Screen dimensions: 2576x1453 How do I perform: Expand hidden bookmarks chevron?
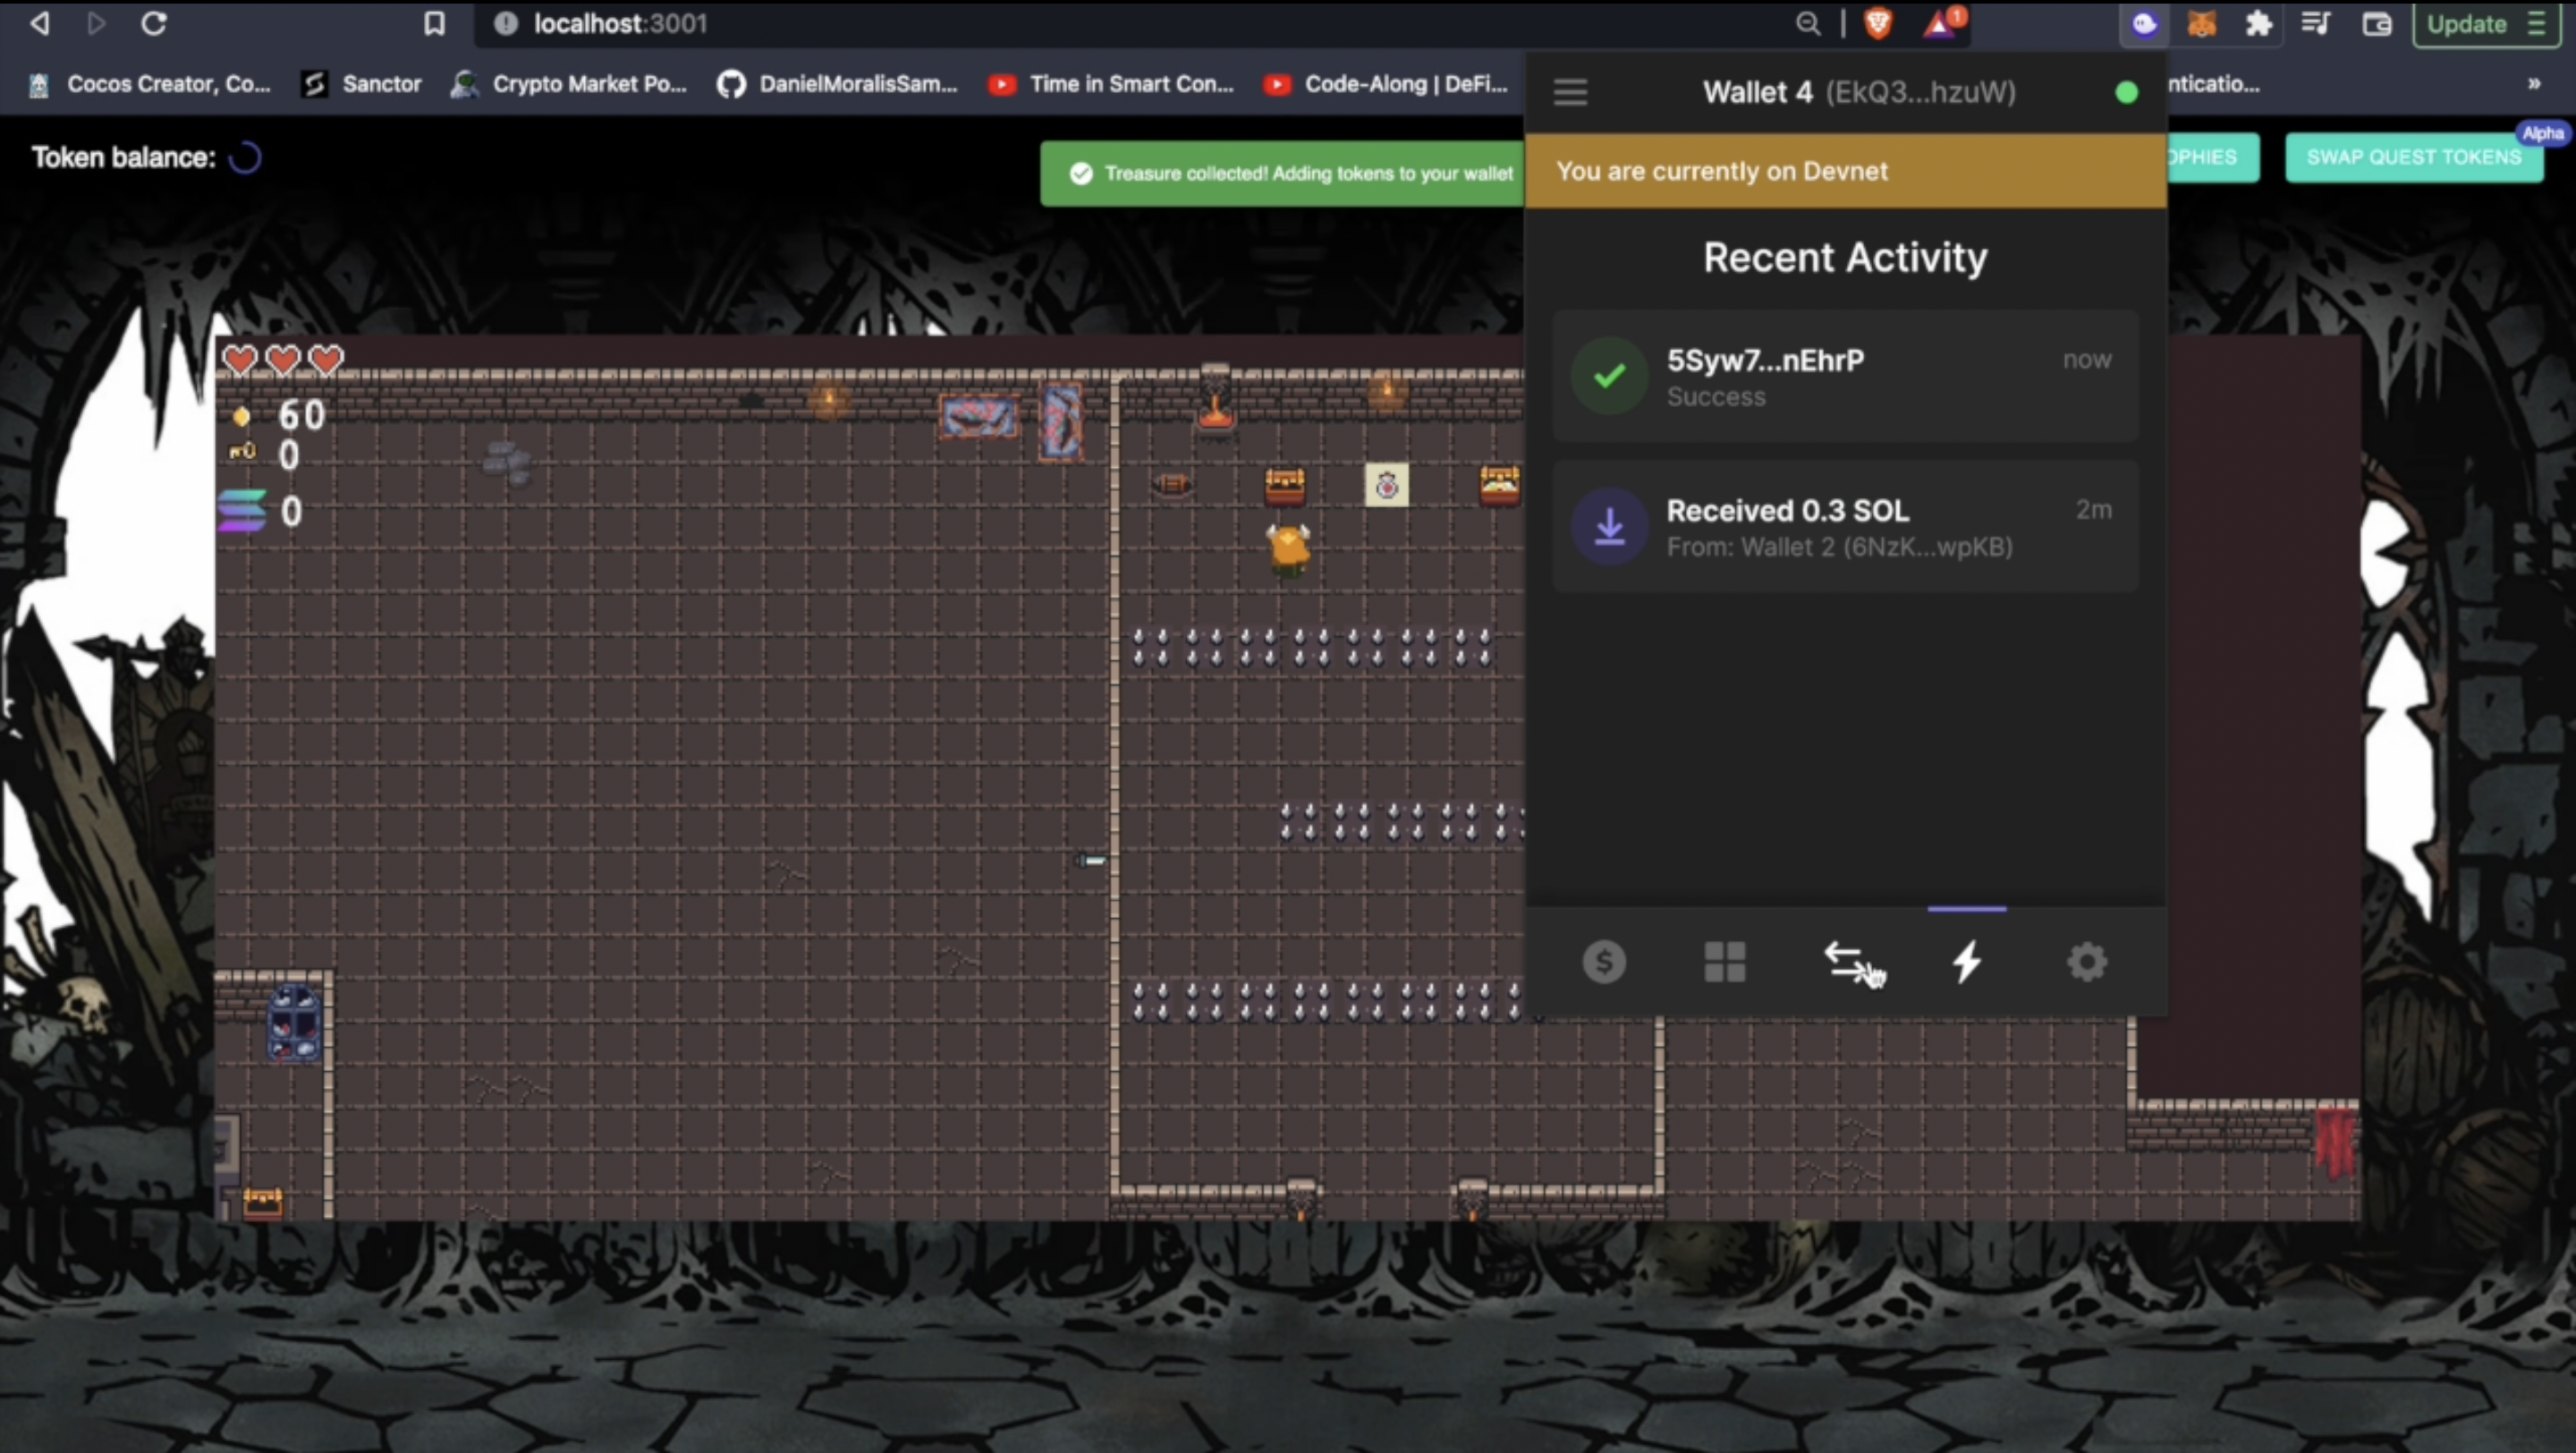(x=2533, y=84)
